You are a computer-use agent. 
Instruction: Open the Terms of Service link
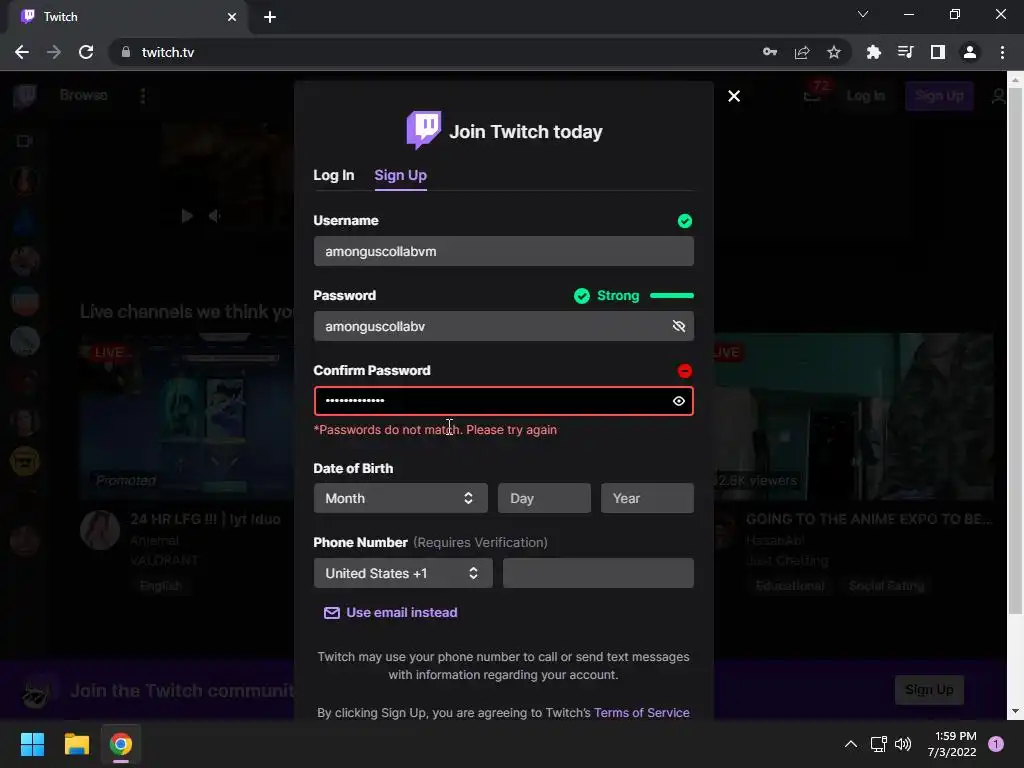coord(641,712)
